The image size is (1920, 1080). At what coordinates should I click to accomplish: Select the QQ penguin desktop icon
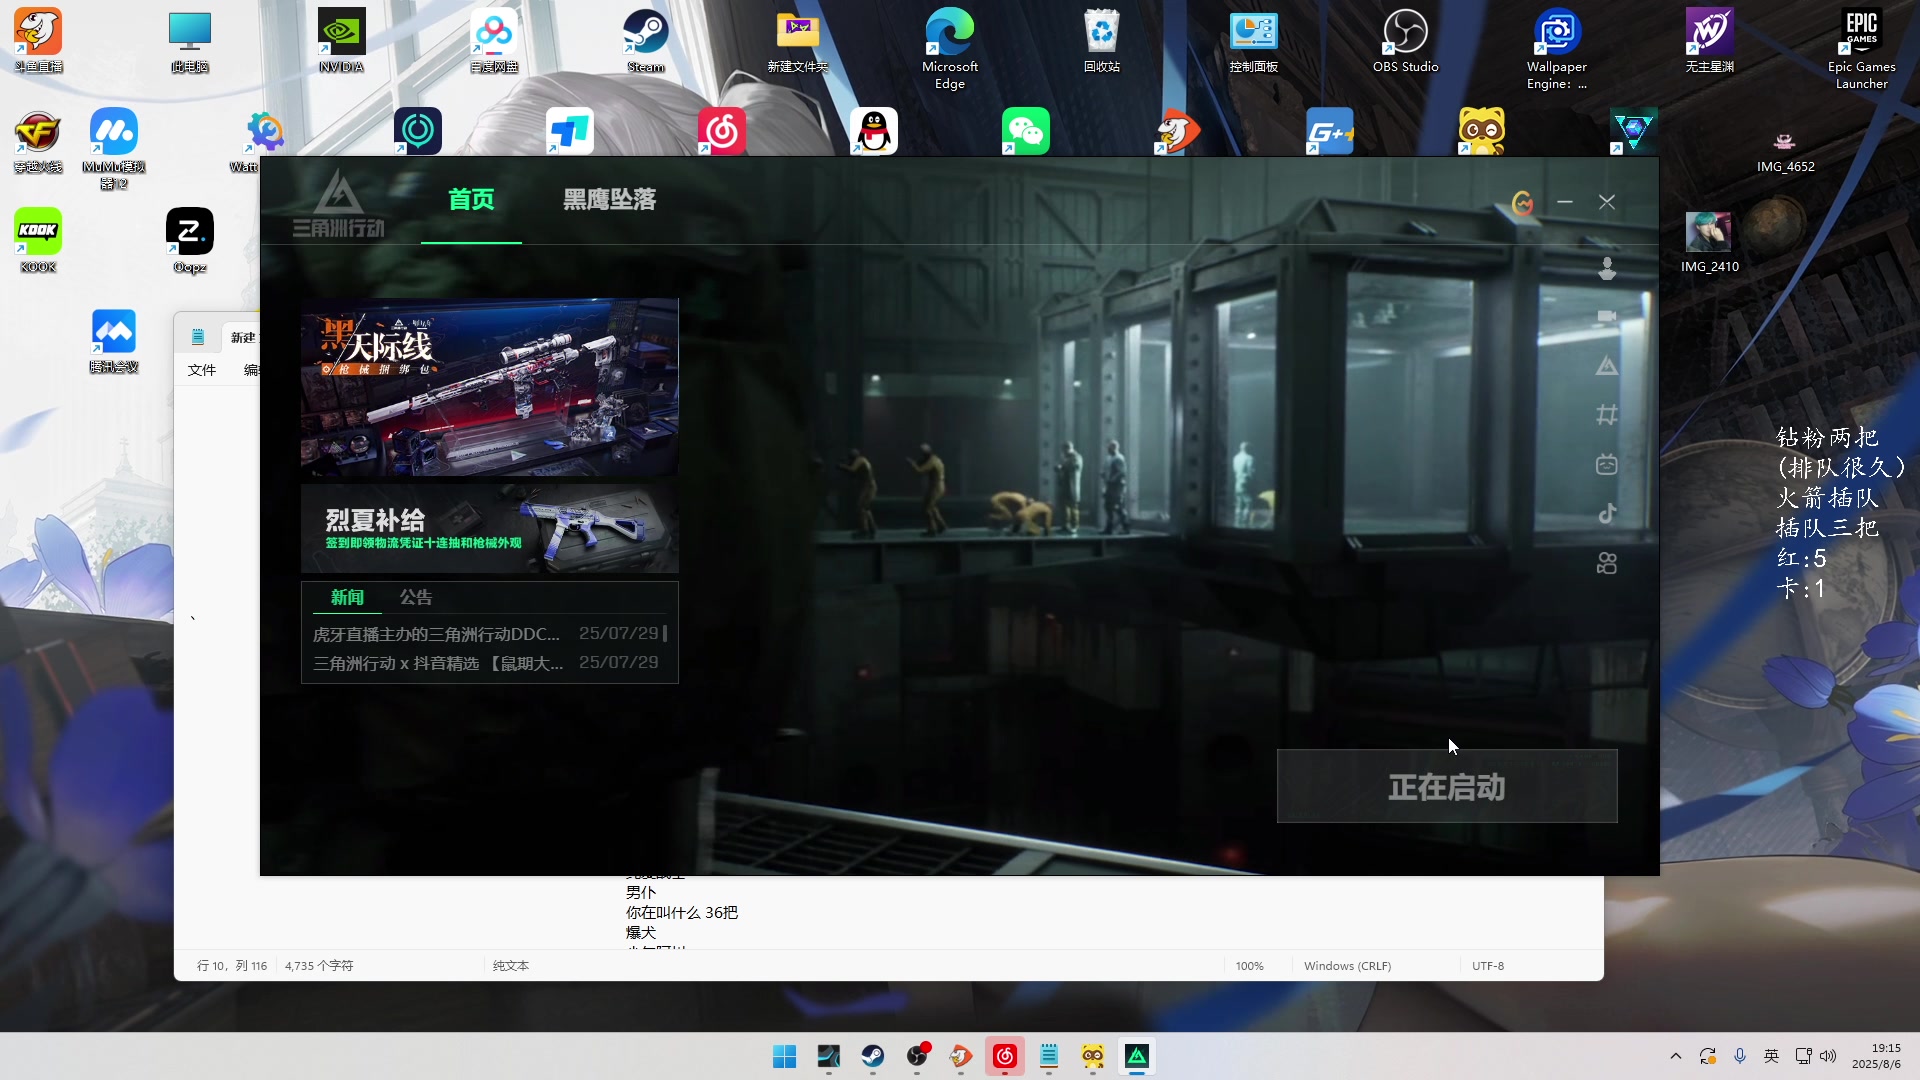tap(874, 131)
